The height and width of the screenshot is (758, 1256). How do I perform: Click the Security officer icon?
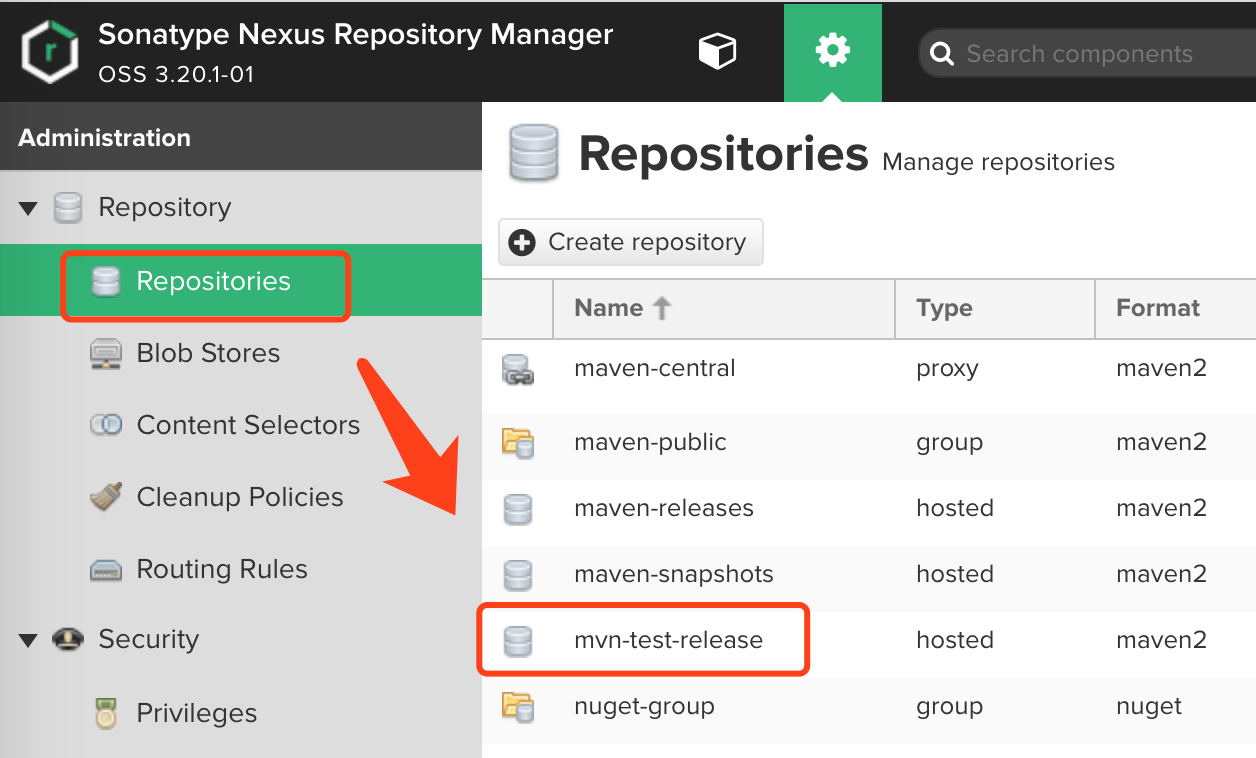[x=68, y=639]
